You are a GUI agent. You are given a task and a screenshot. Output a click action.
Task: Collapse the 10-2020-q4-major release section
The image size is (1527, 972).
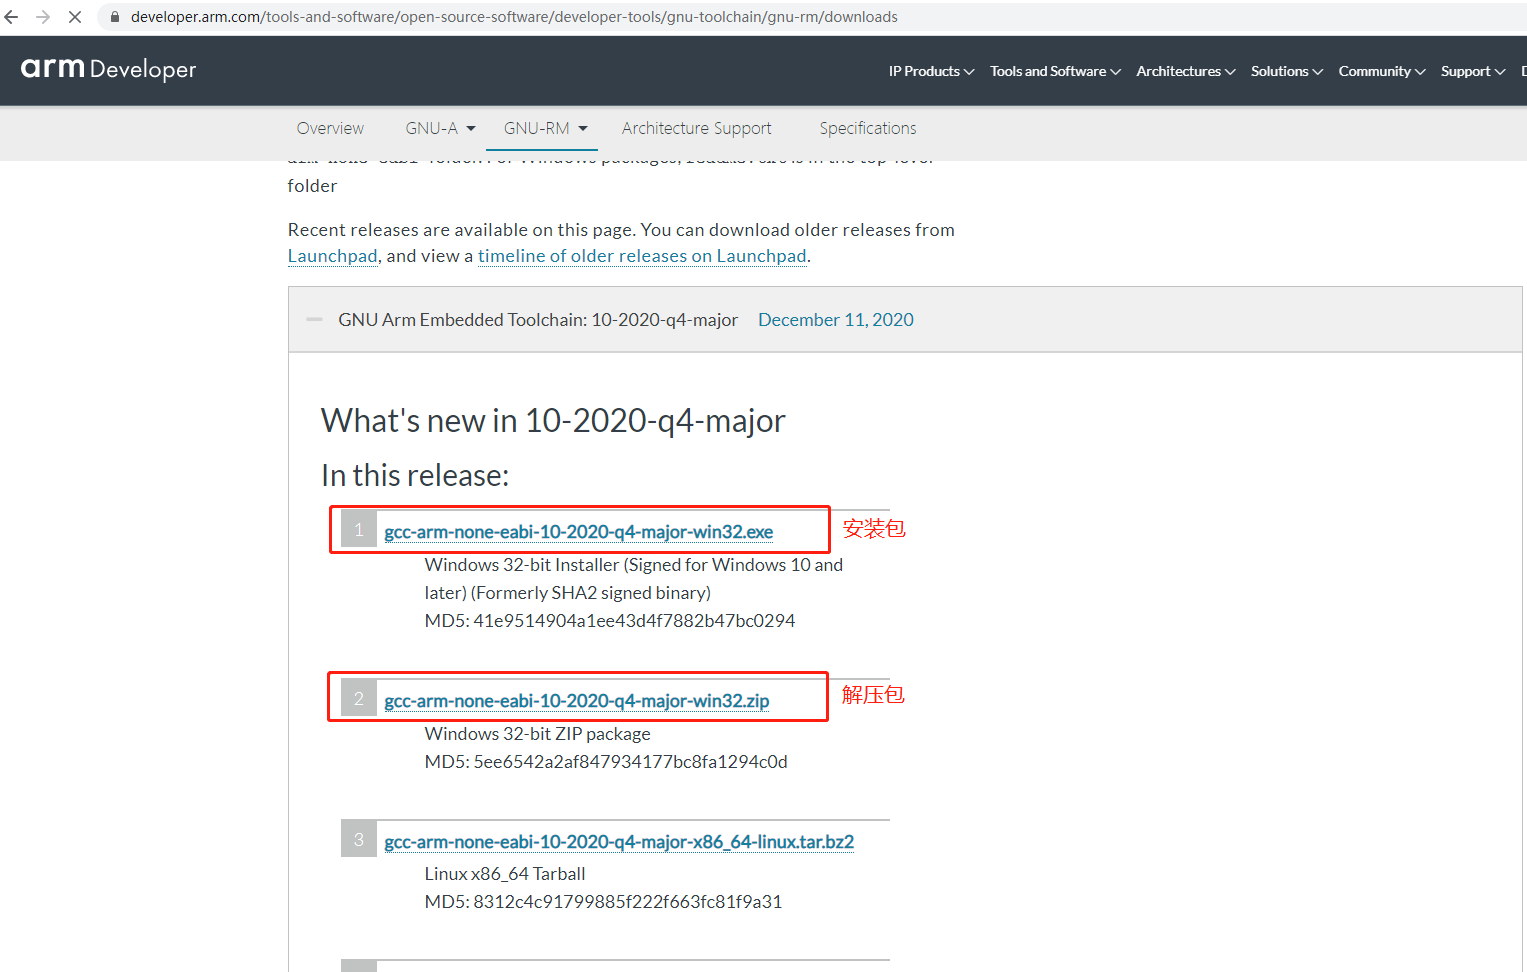tap(314, 318)
